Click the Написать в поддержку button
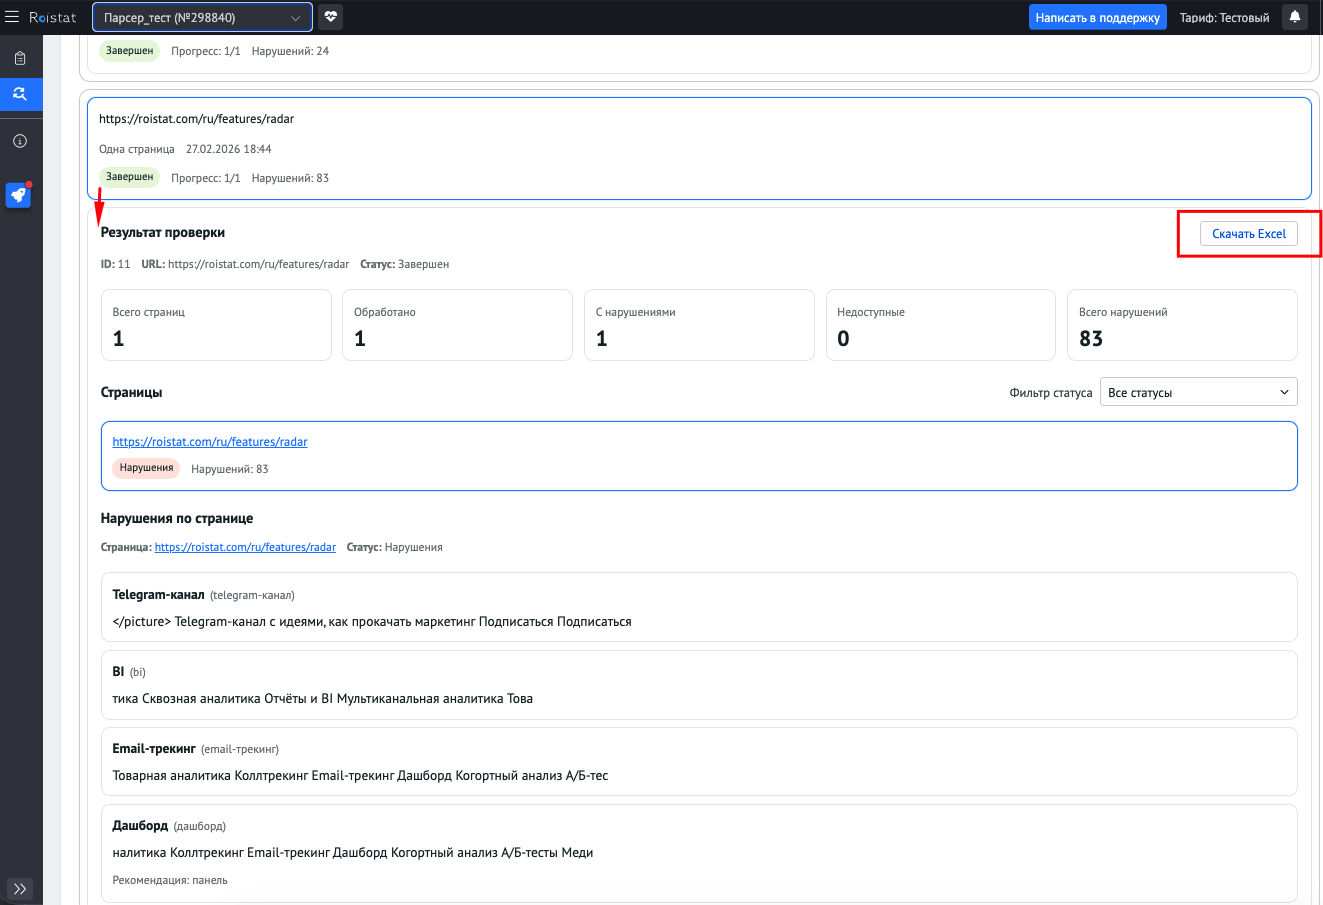The width and height of the screenshot is (1323, 905). (x=1097, y=17)
